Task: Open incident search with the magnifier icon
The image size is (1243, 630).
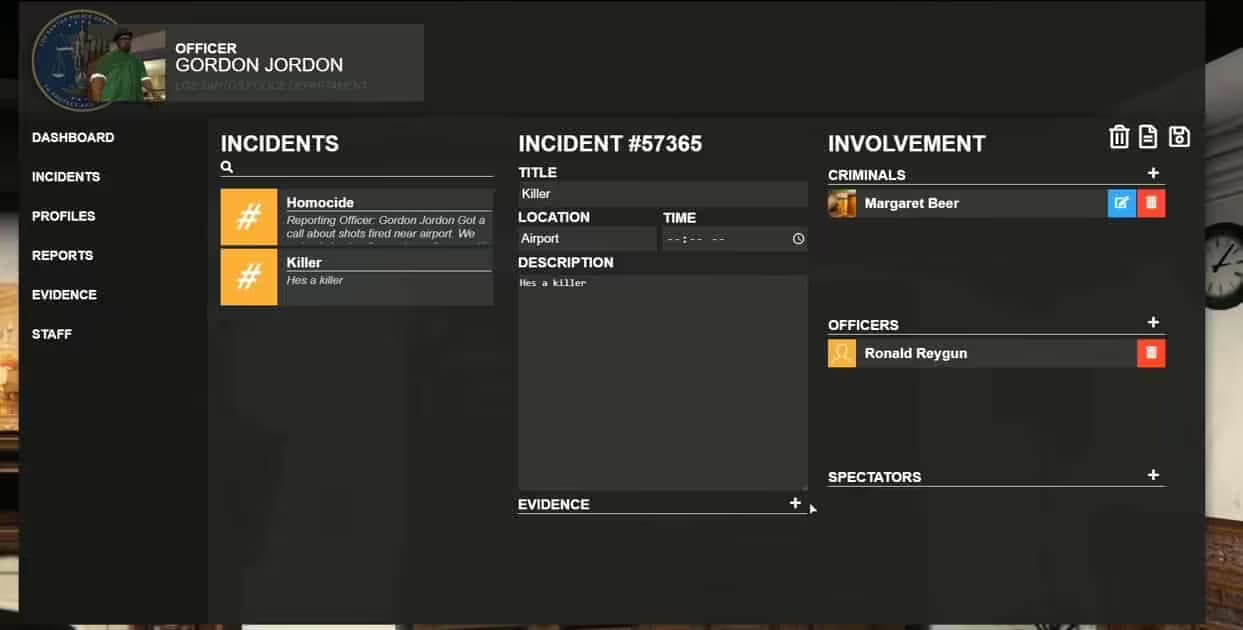Action: [x=228, y=167]
